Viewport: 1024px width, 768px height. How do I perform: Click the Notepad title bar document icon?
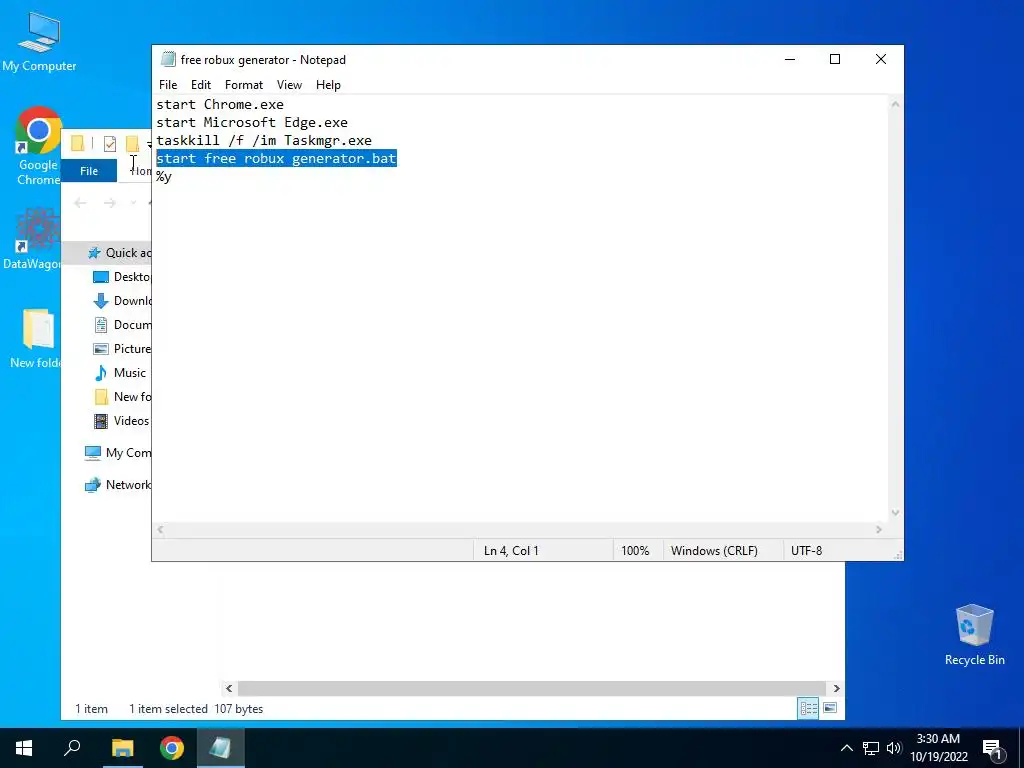tap(168, 59)
